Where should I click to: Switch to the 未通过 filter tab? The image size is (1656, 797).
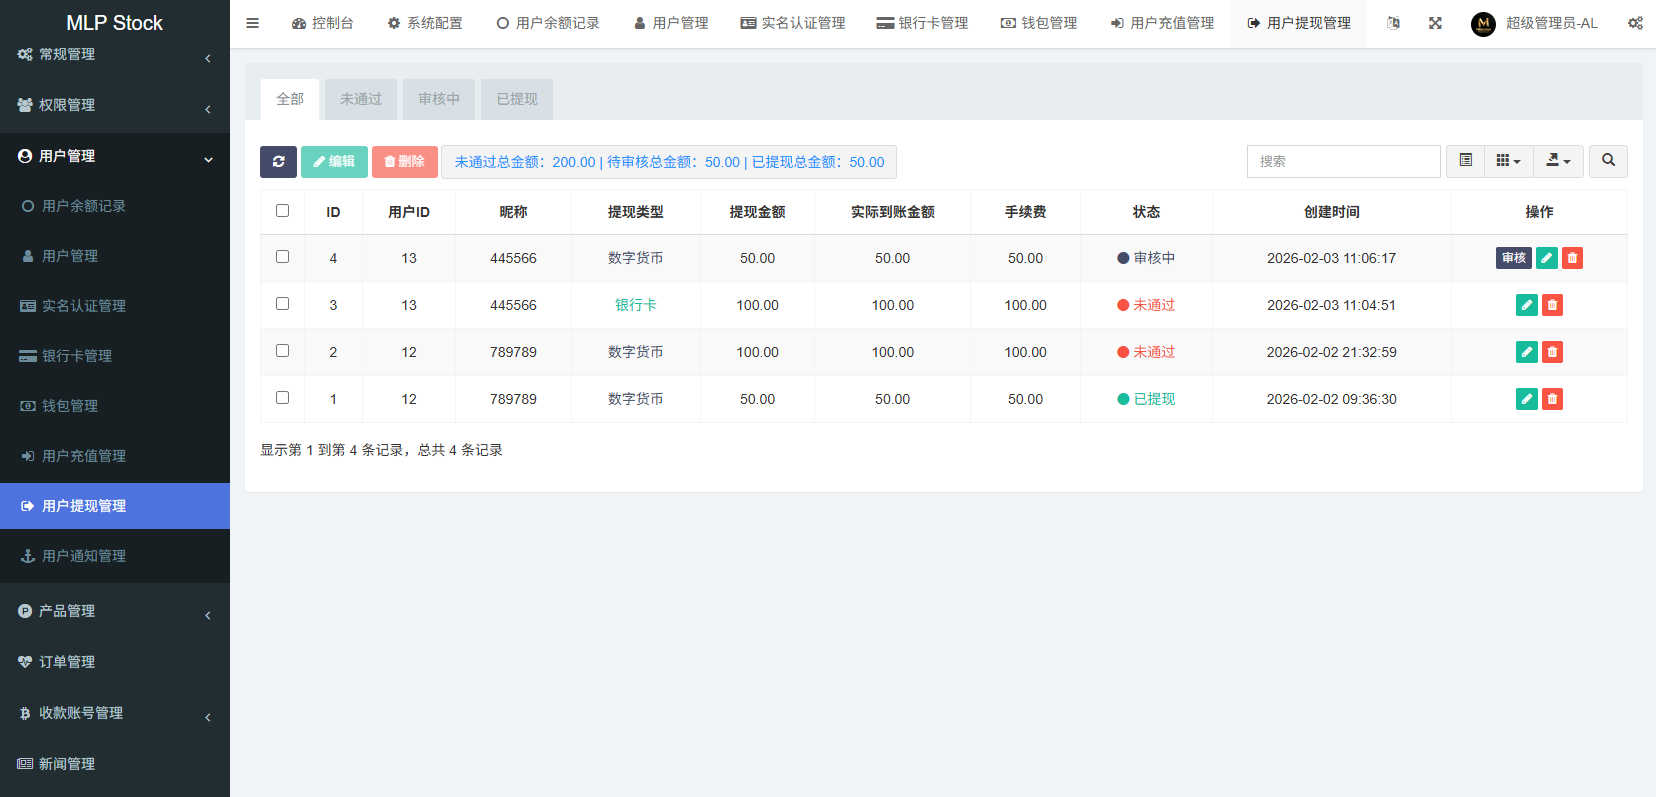coord(360,99)
